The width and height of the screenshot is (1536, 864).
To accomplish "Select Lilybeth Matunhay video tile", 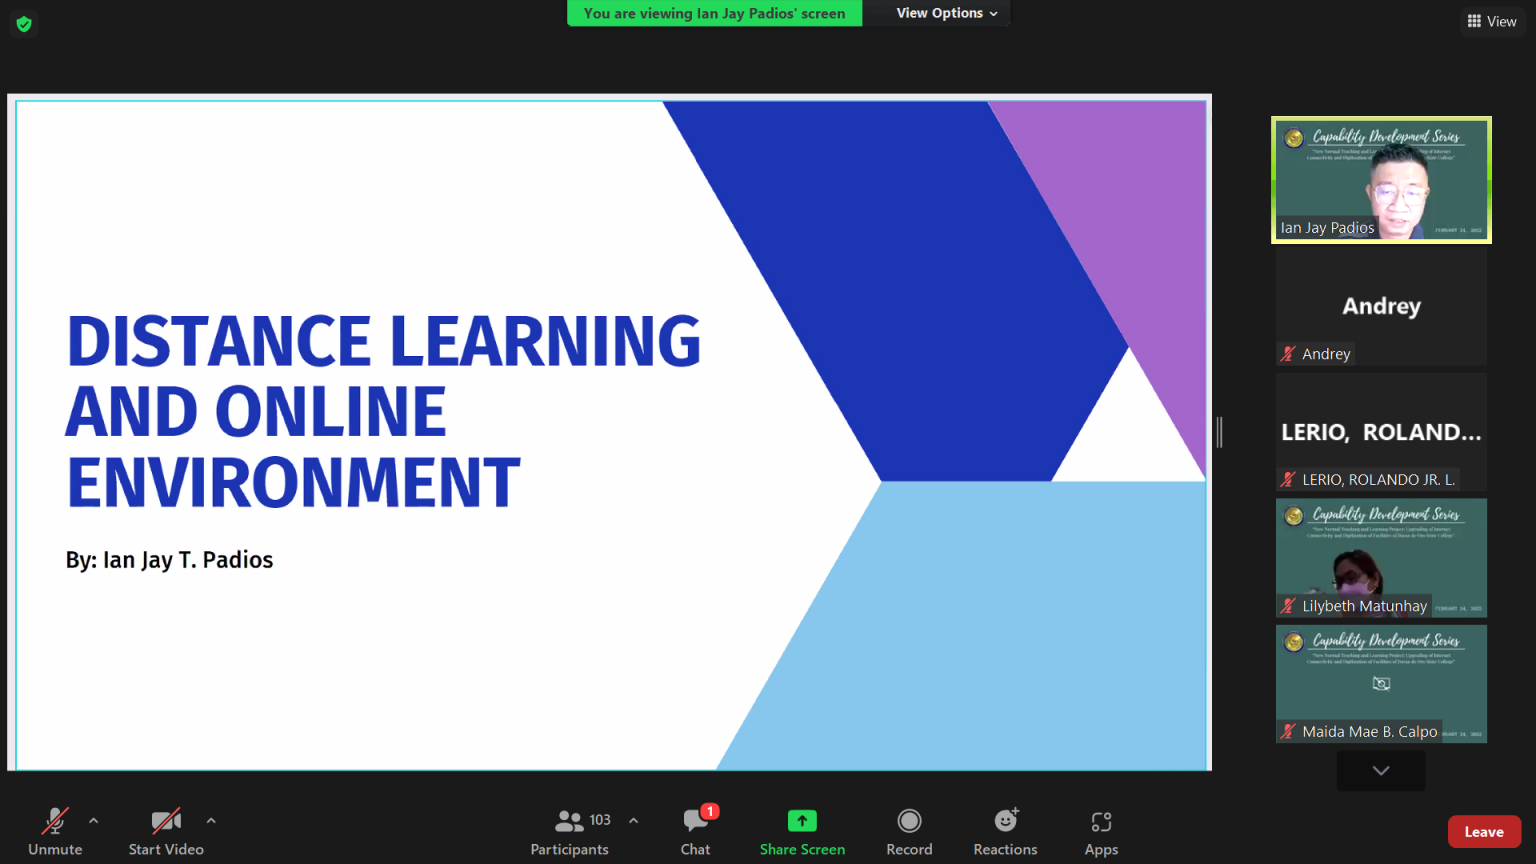I will click(x=1381, y=558).
